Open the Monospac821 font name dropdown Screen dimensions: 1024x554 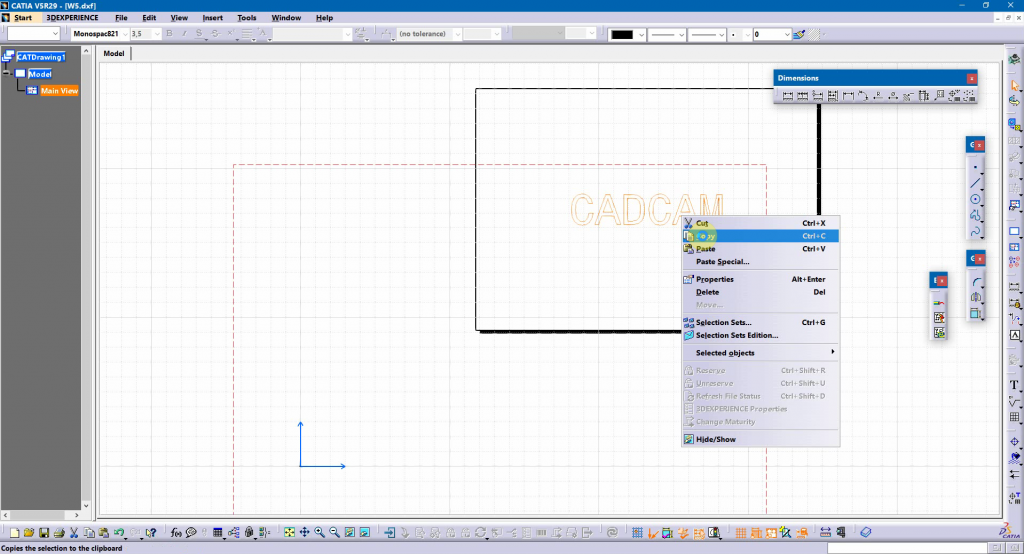pos(125,34)
